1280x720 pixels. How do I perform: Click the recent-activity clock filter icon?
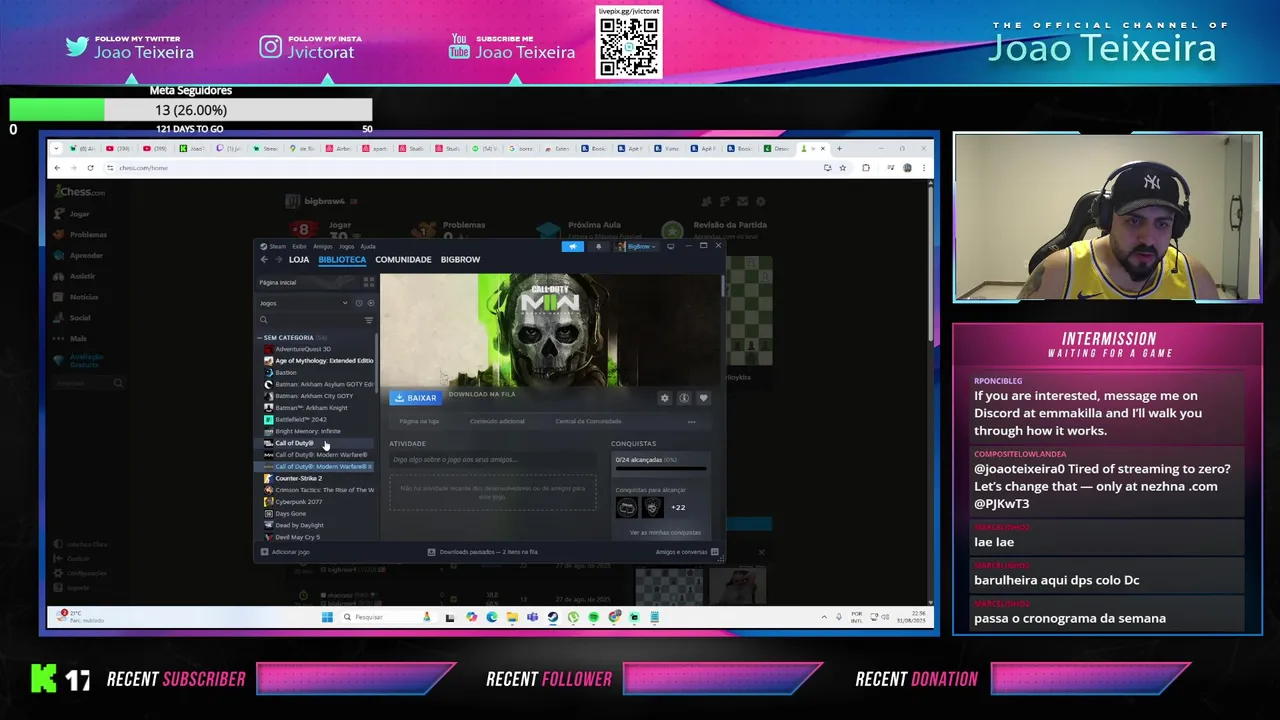(x=359, y=303)
